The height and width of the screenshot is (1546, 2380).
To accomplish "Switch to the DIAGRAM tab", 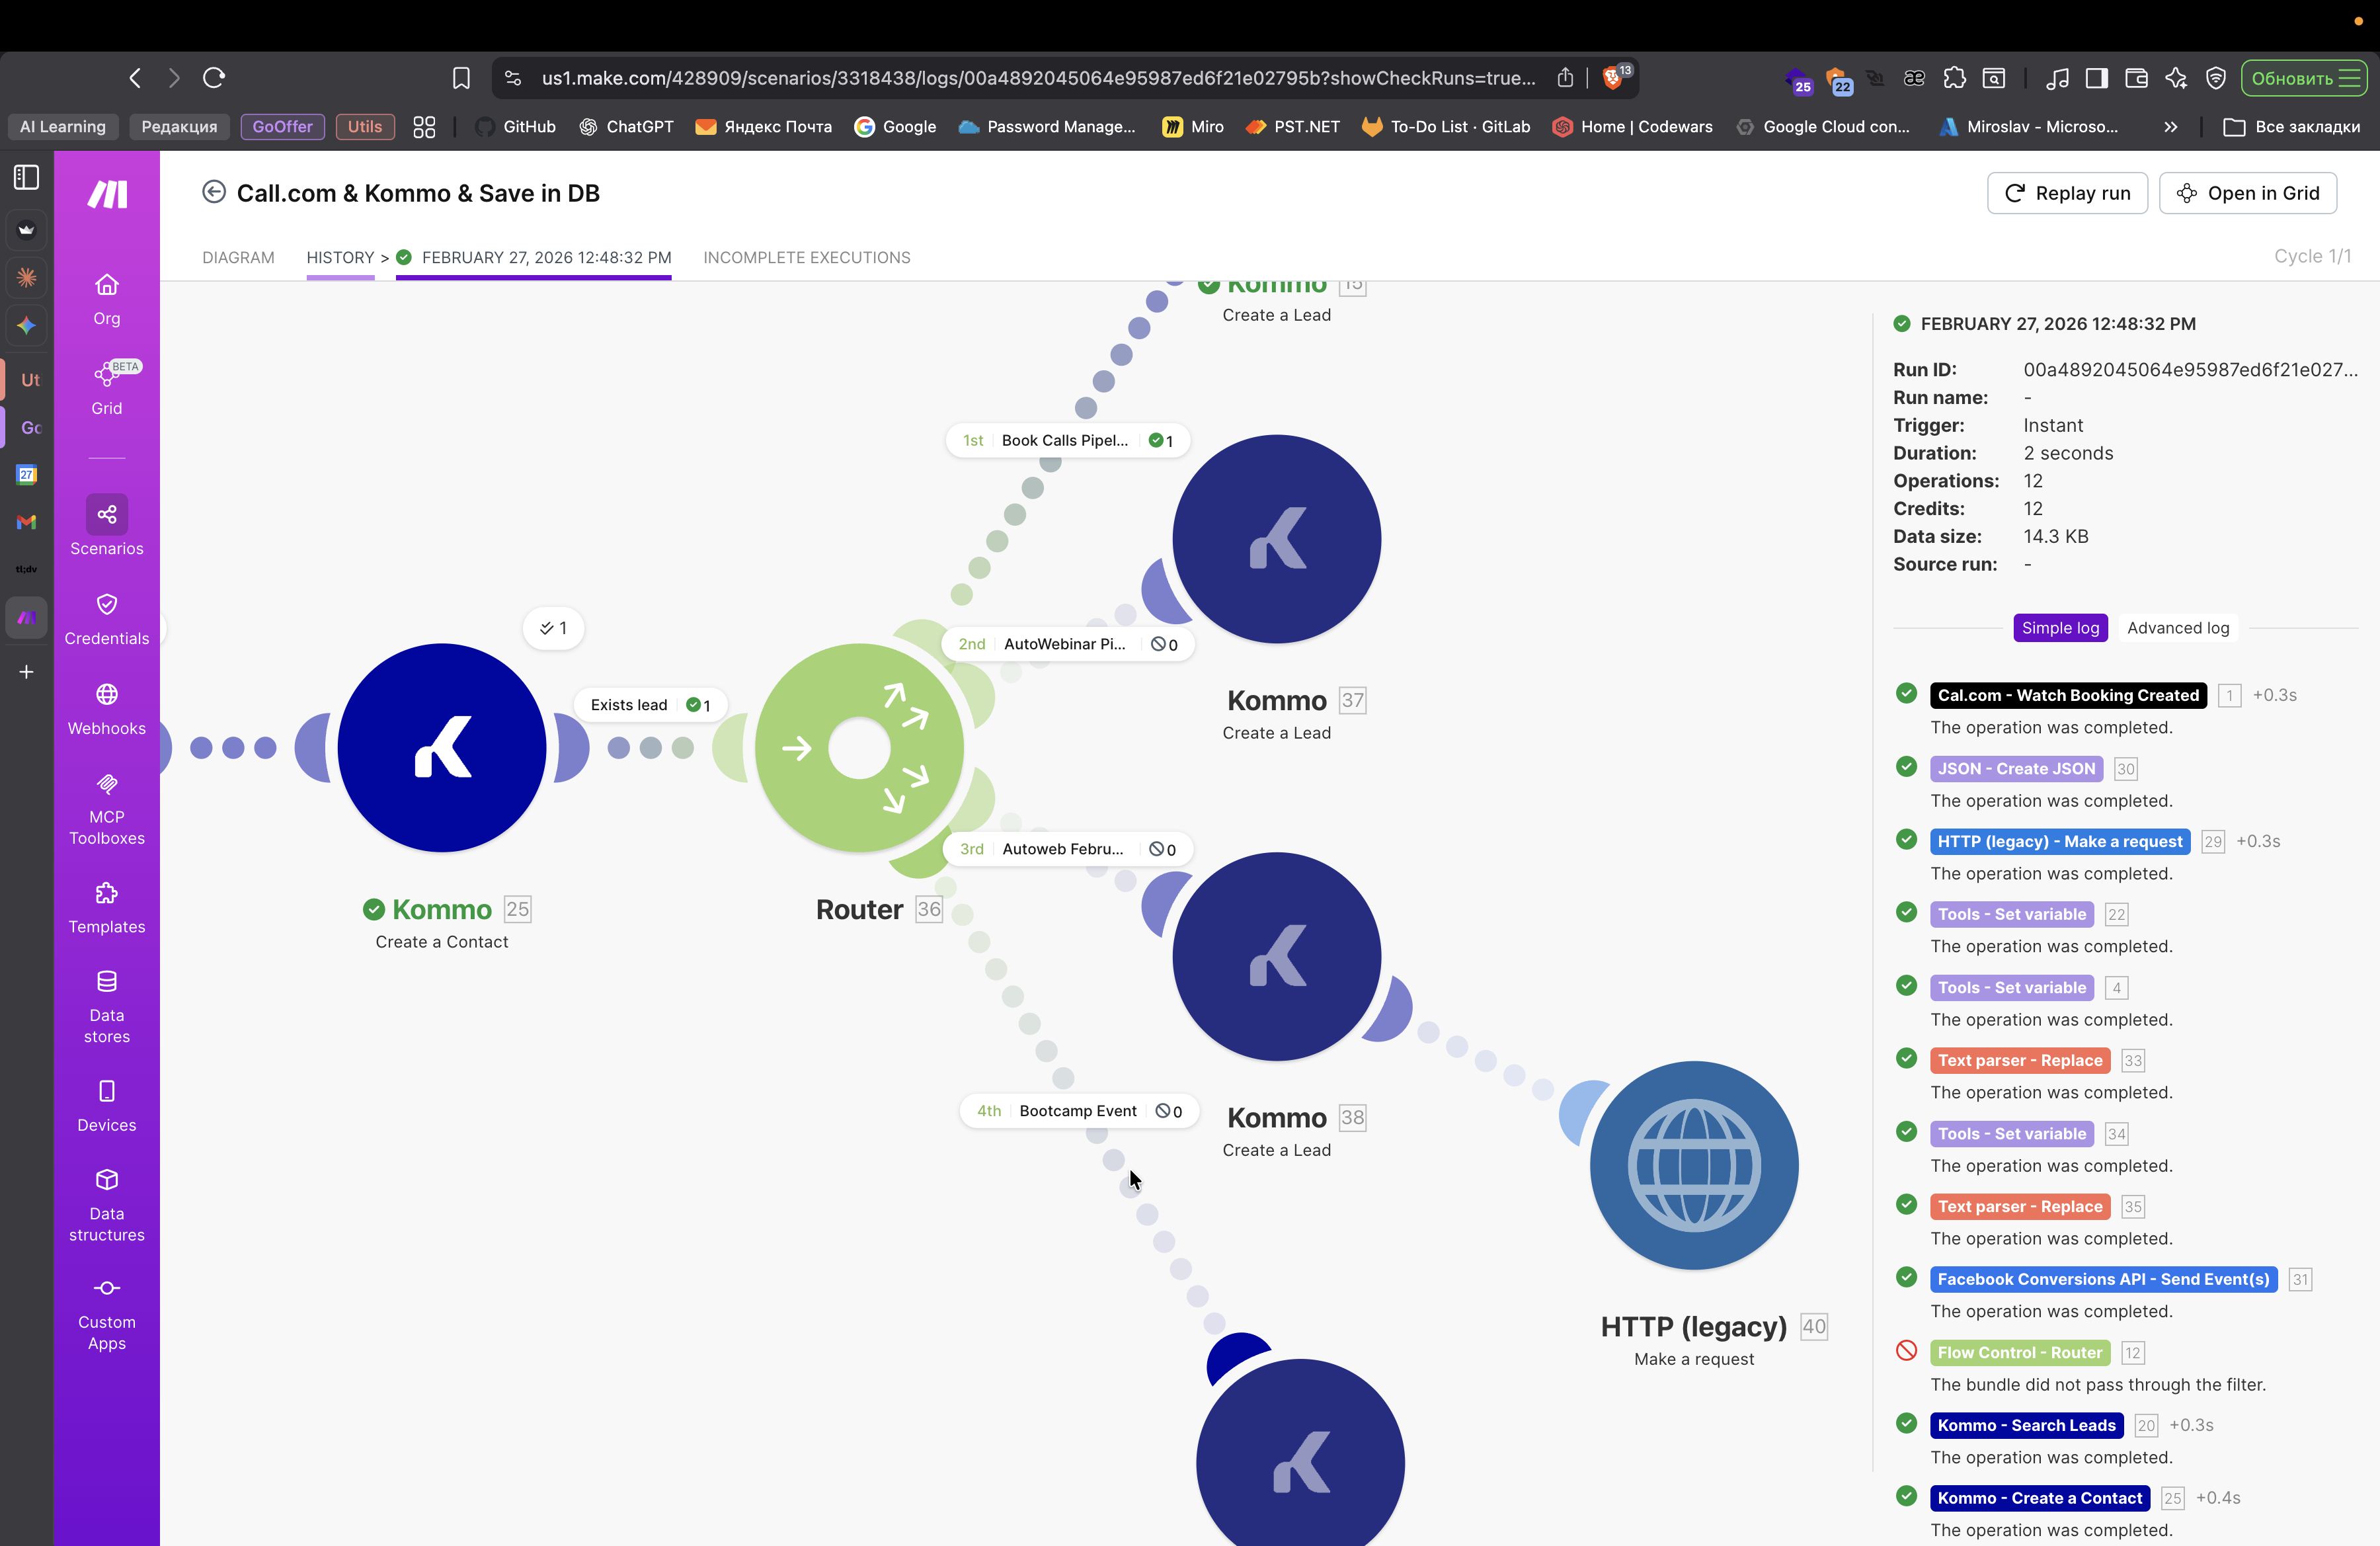I will (238, 257).
